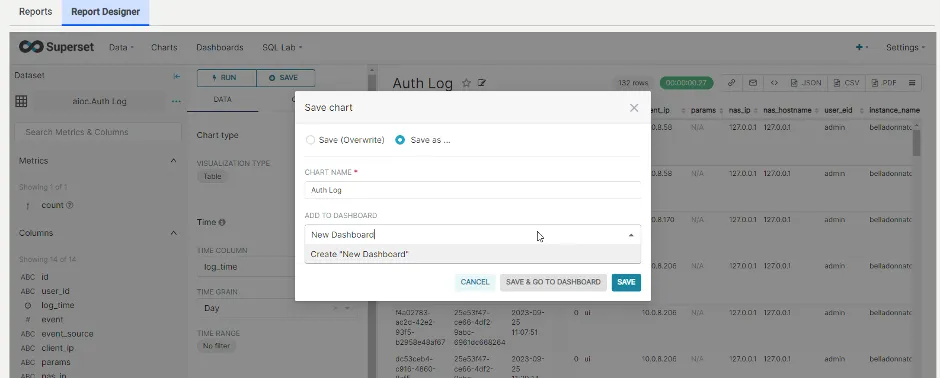Click the Table visualization type tag

click(x=212, y=177)
